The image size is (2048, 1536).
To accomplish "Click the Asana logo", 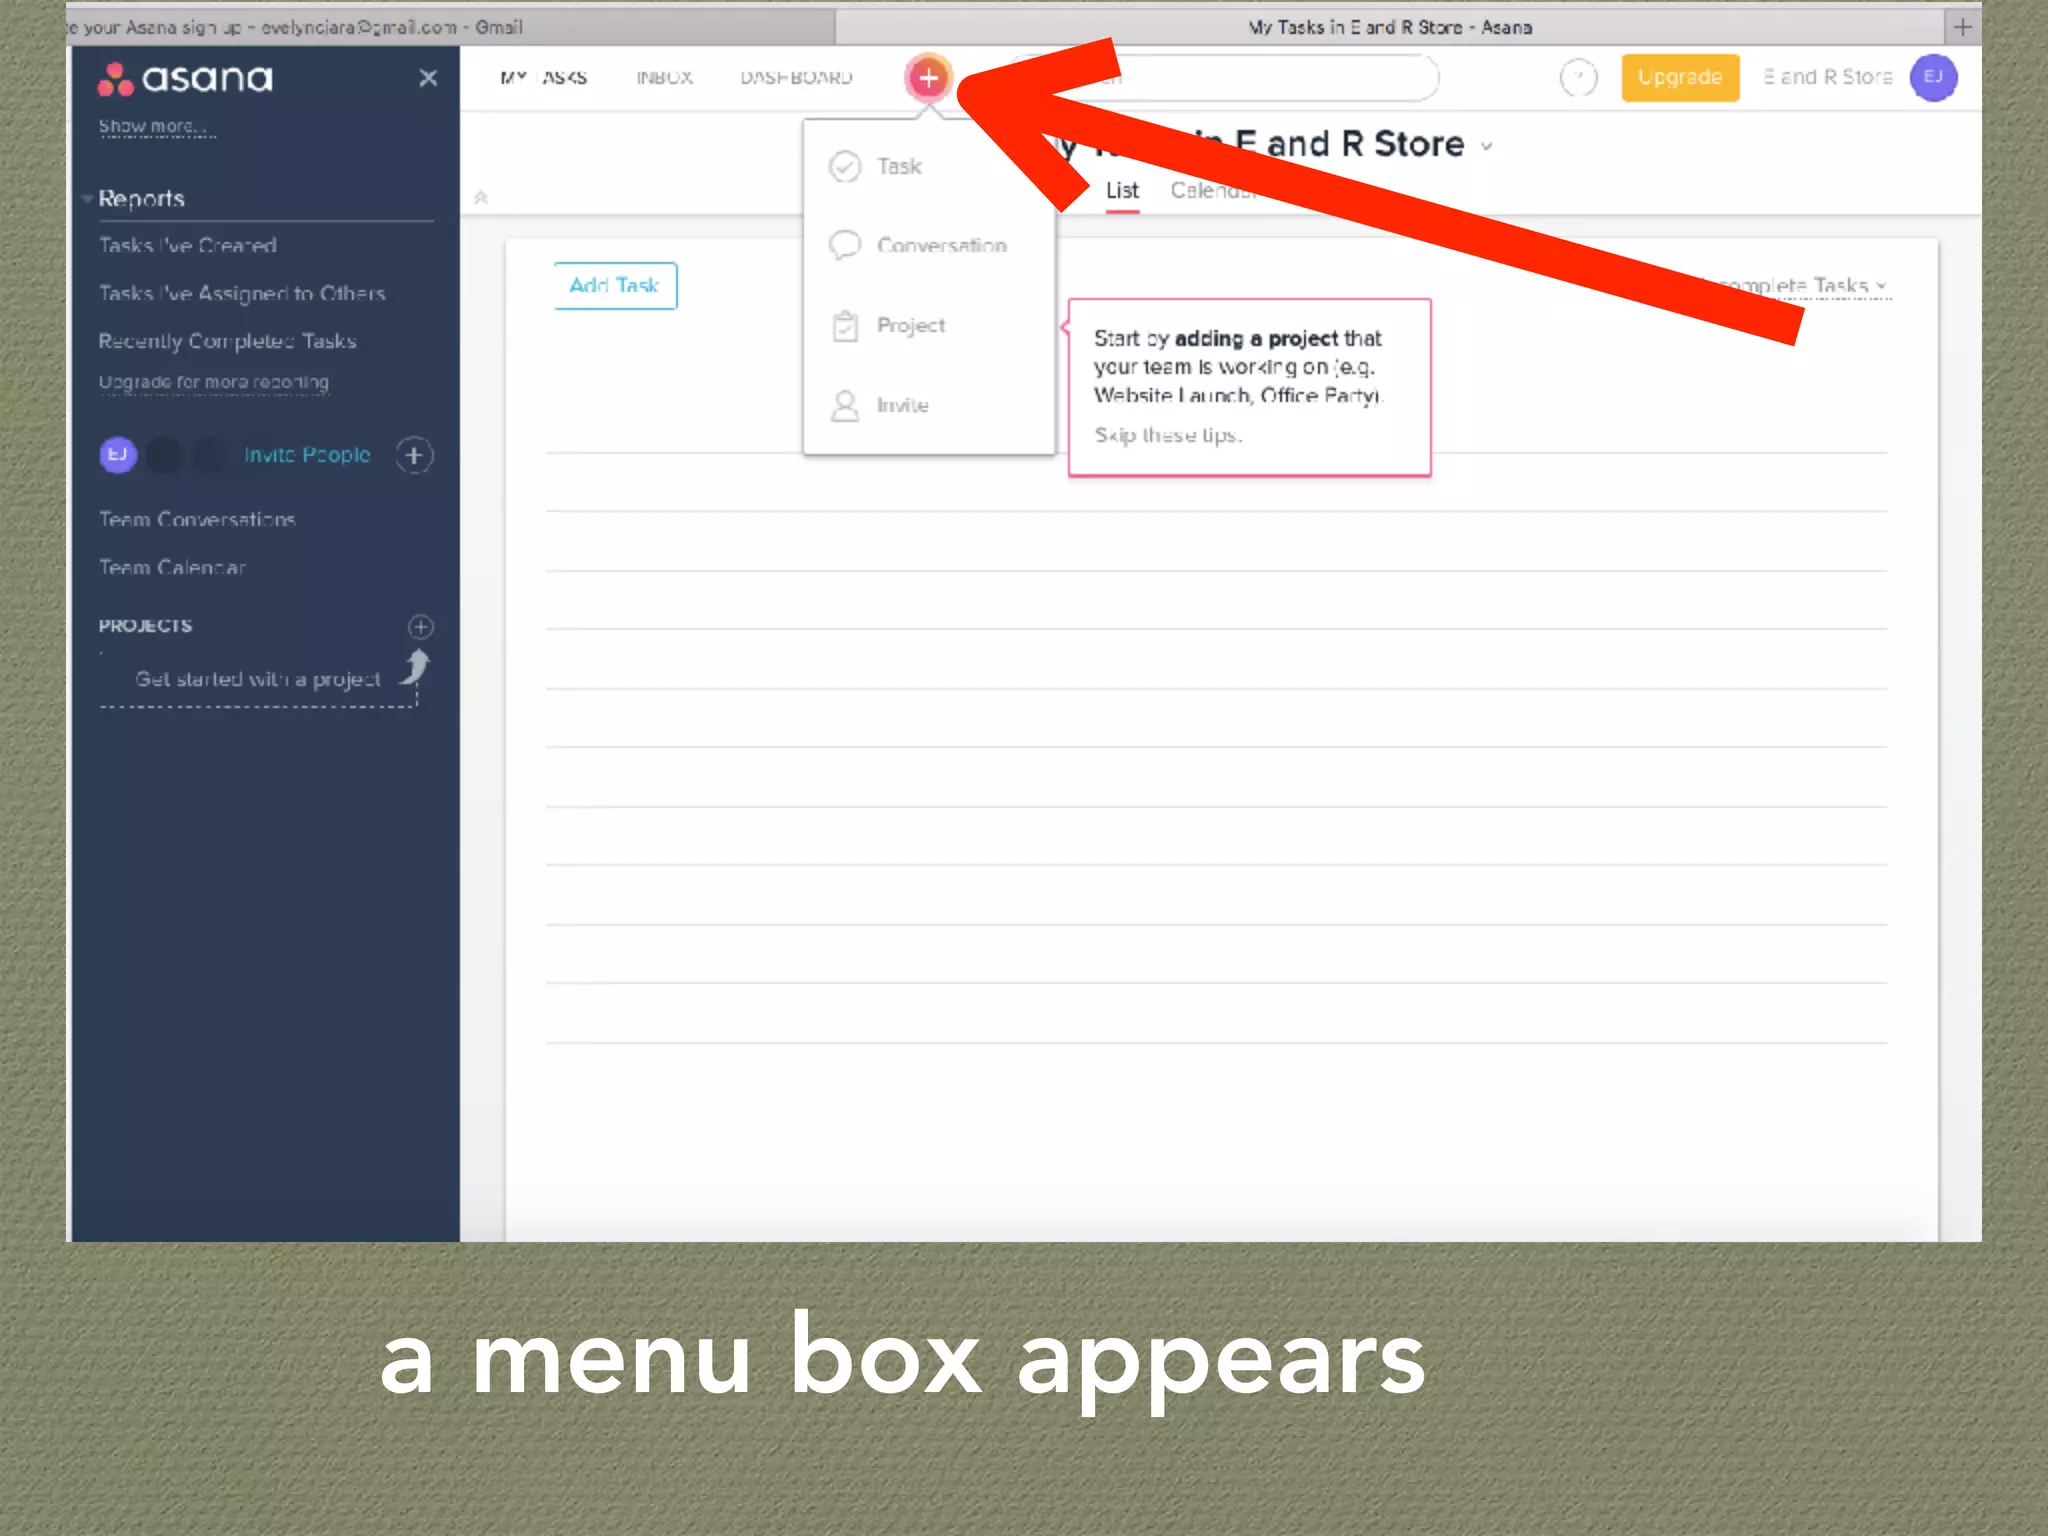I will 185,78.
